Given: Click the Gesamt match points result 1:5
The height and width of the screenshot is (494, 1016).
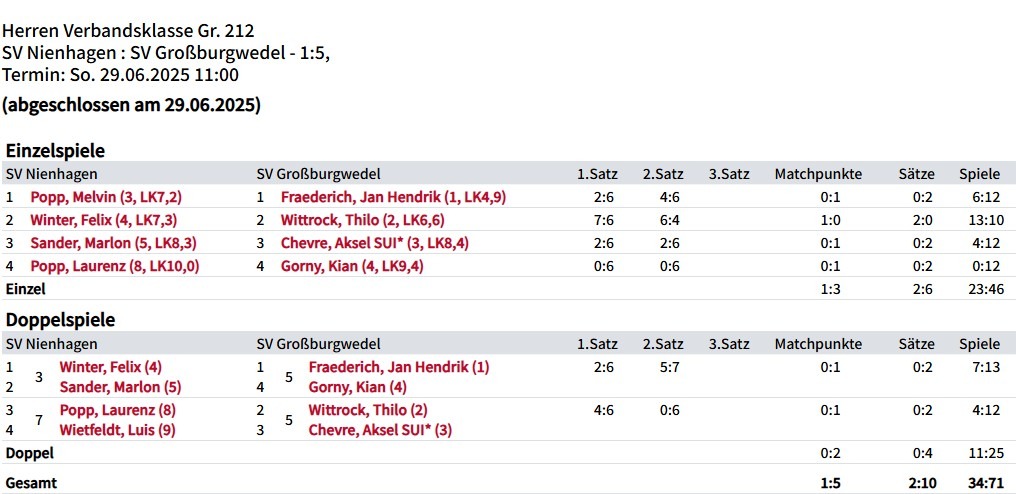Looking at the screenshot, I should pos(830,483).
